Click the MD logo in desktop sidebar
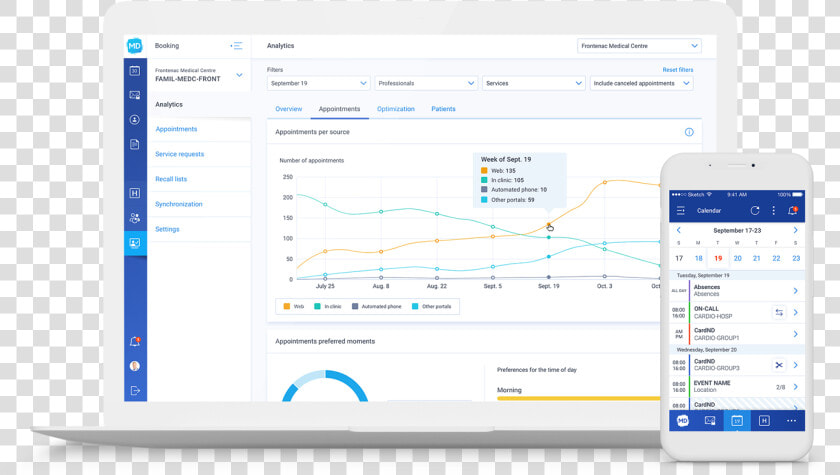The width and height of the screenshot is (840, 475). 134,46
